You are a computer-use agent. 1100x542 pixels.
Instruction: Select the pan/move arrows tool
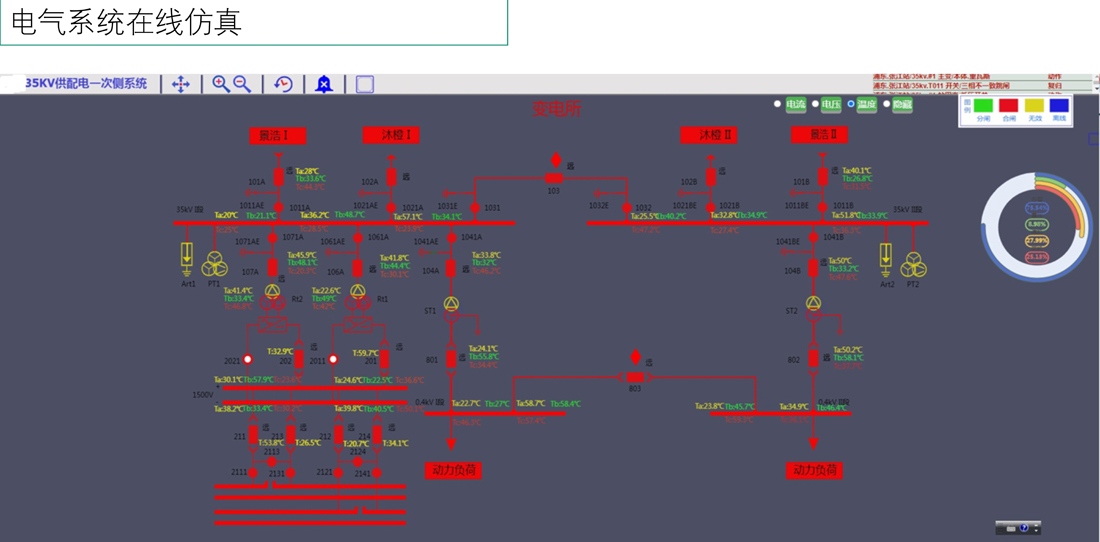(181, 84)
